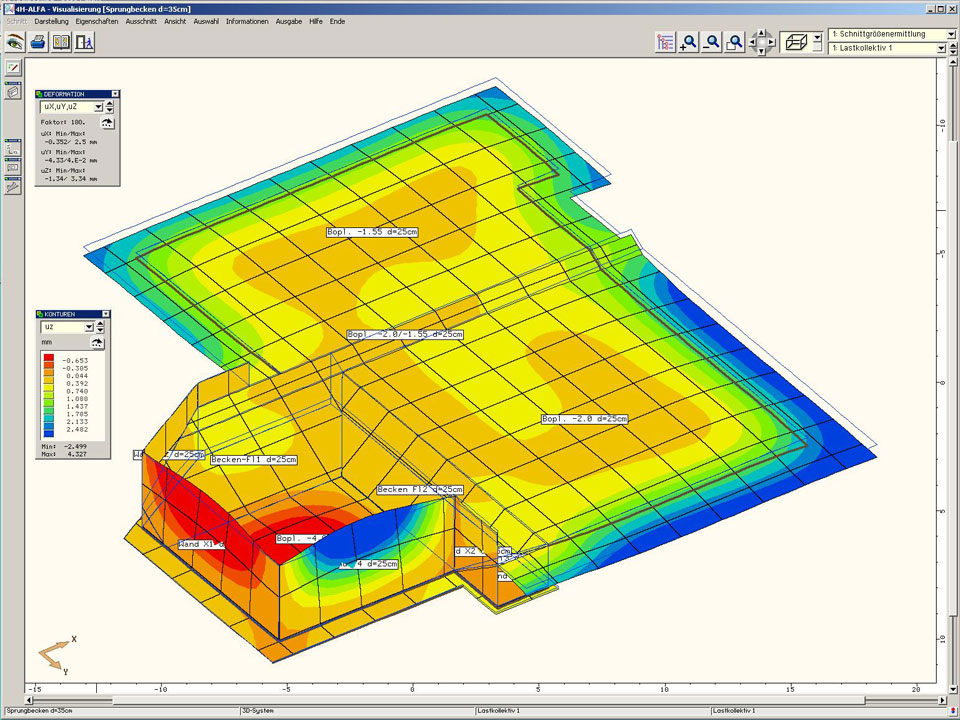Screen dimensions: 960x720
Task: Toggle the pencil tool in left sidebar
Action: (13, 69)
